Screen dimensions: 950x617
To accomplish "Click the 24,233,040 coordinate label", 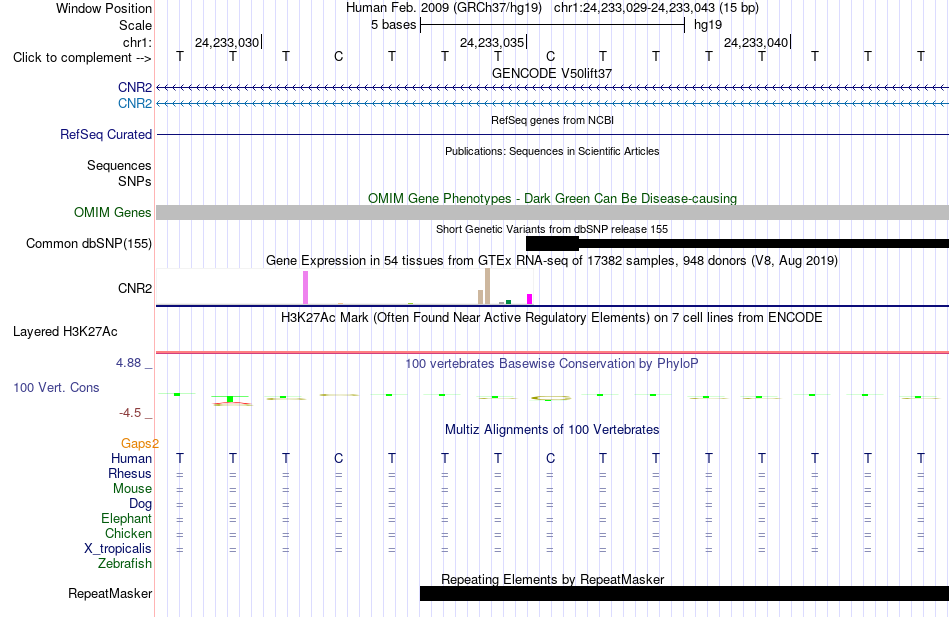I will tap(756, 42).
